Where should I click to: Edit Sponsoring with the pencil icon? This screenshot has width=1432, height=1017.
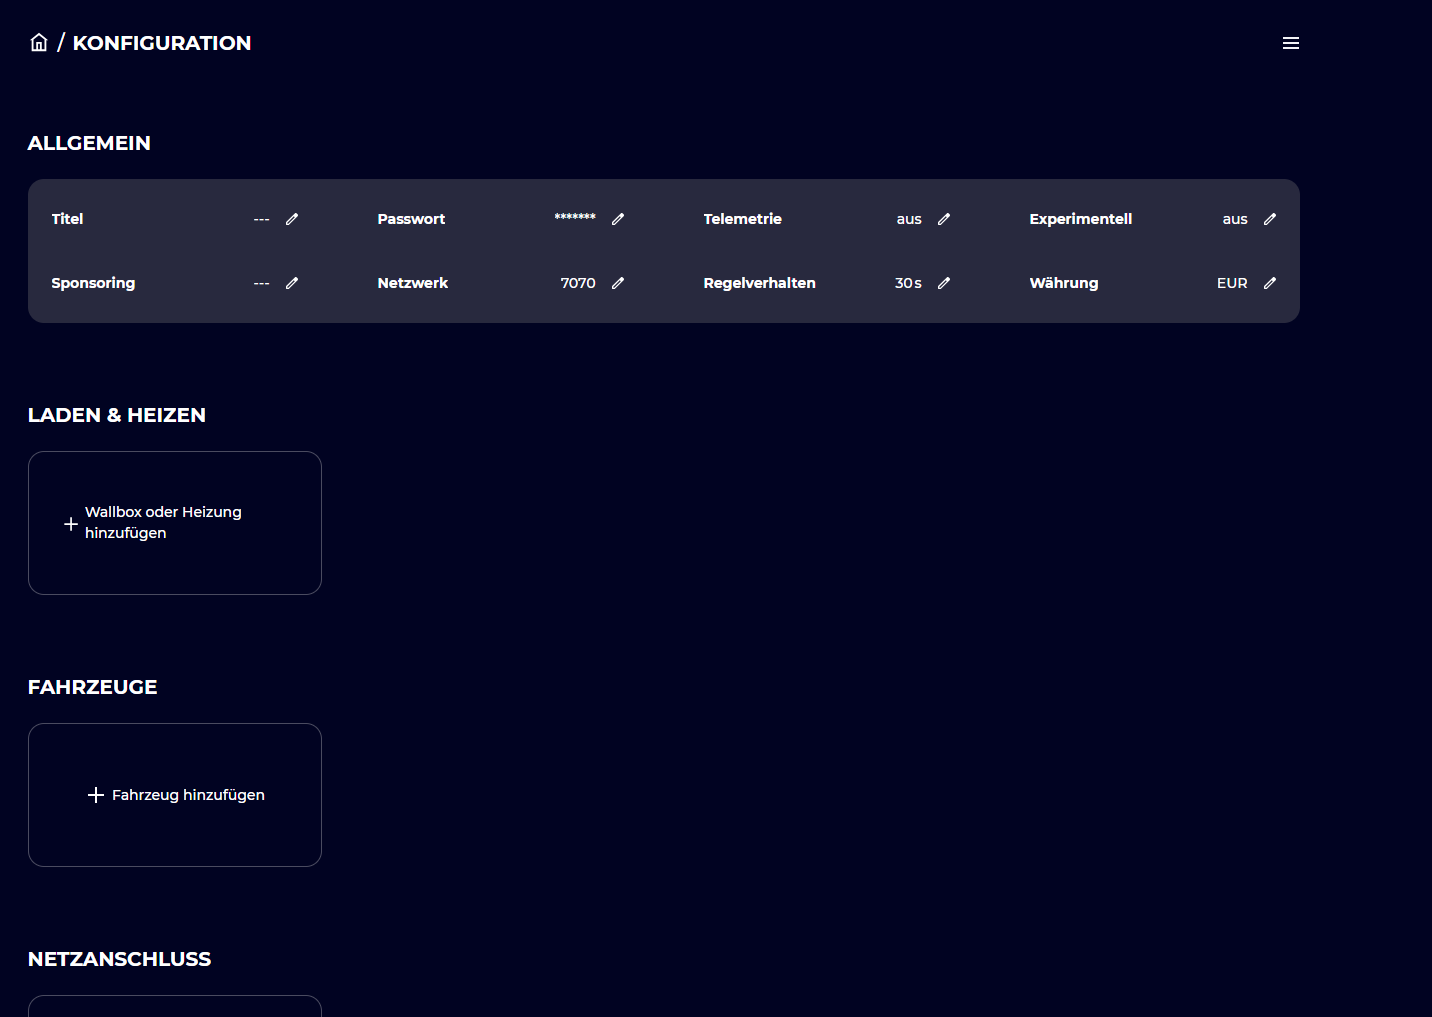(292, 283)
